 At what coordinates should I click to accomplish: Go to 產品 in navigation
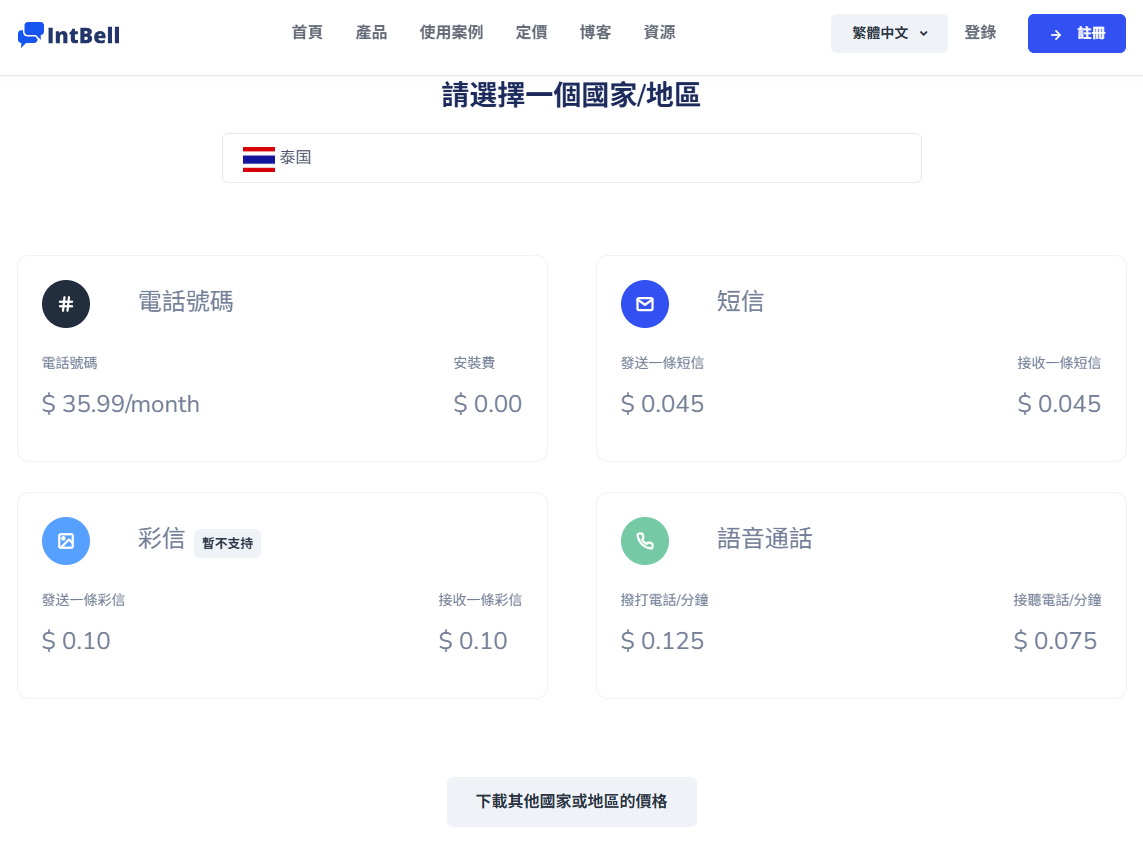tap(371, 32)
